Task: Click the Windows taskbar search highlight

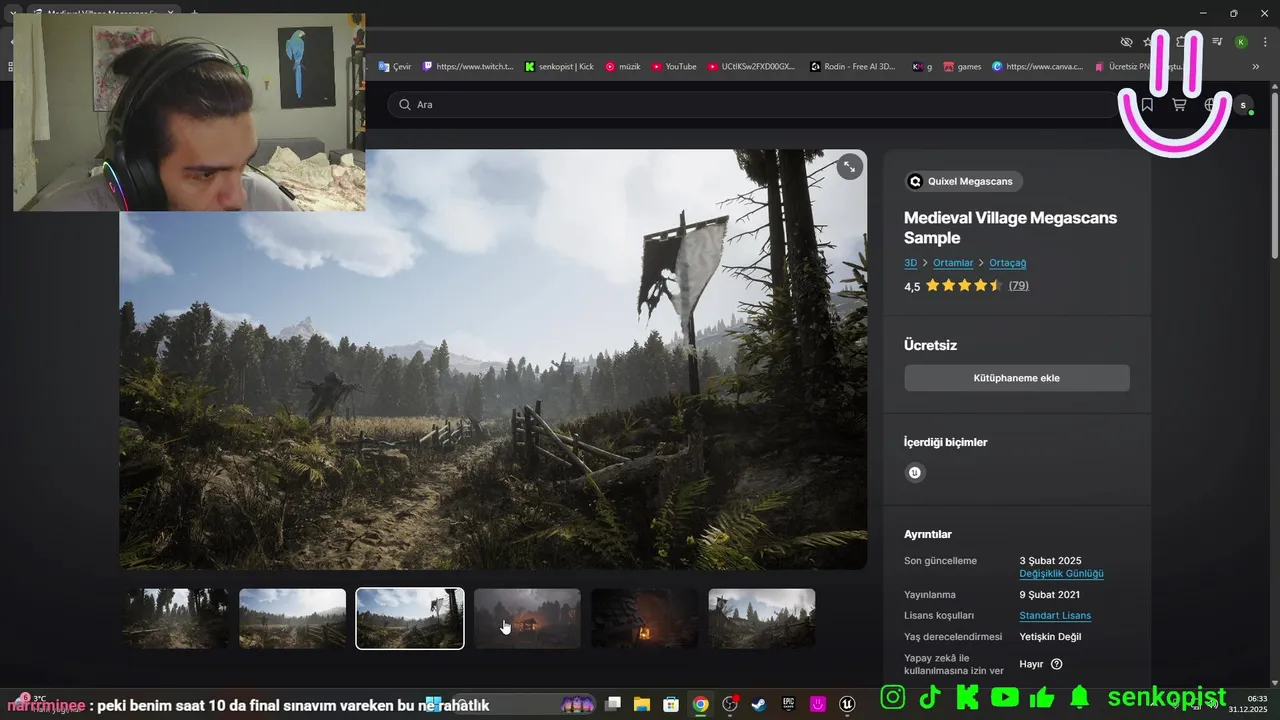Action: pos(578,704)
